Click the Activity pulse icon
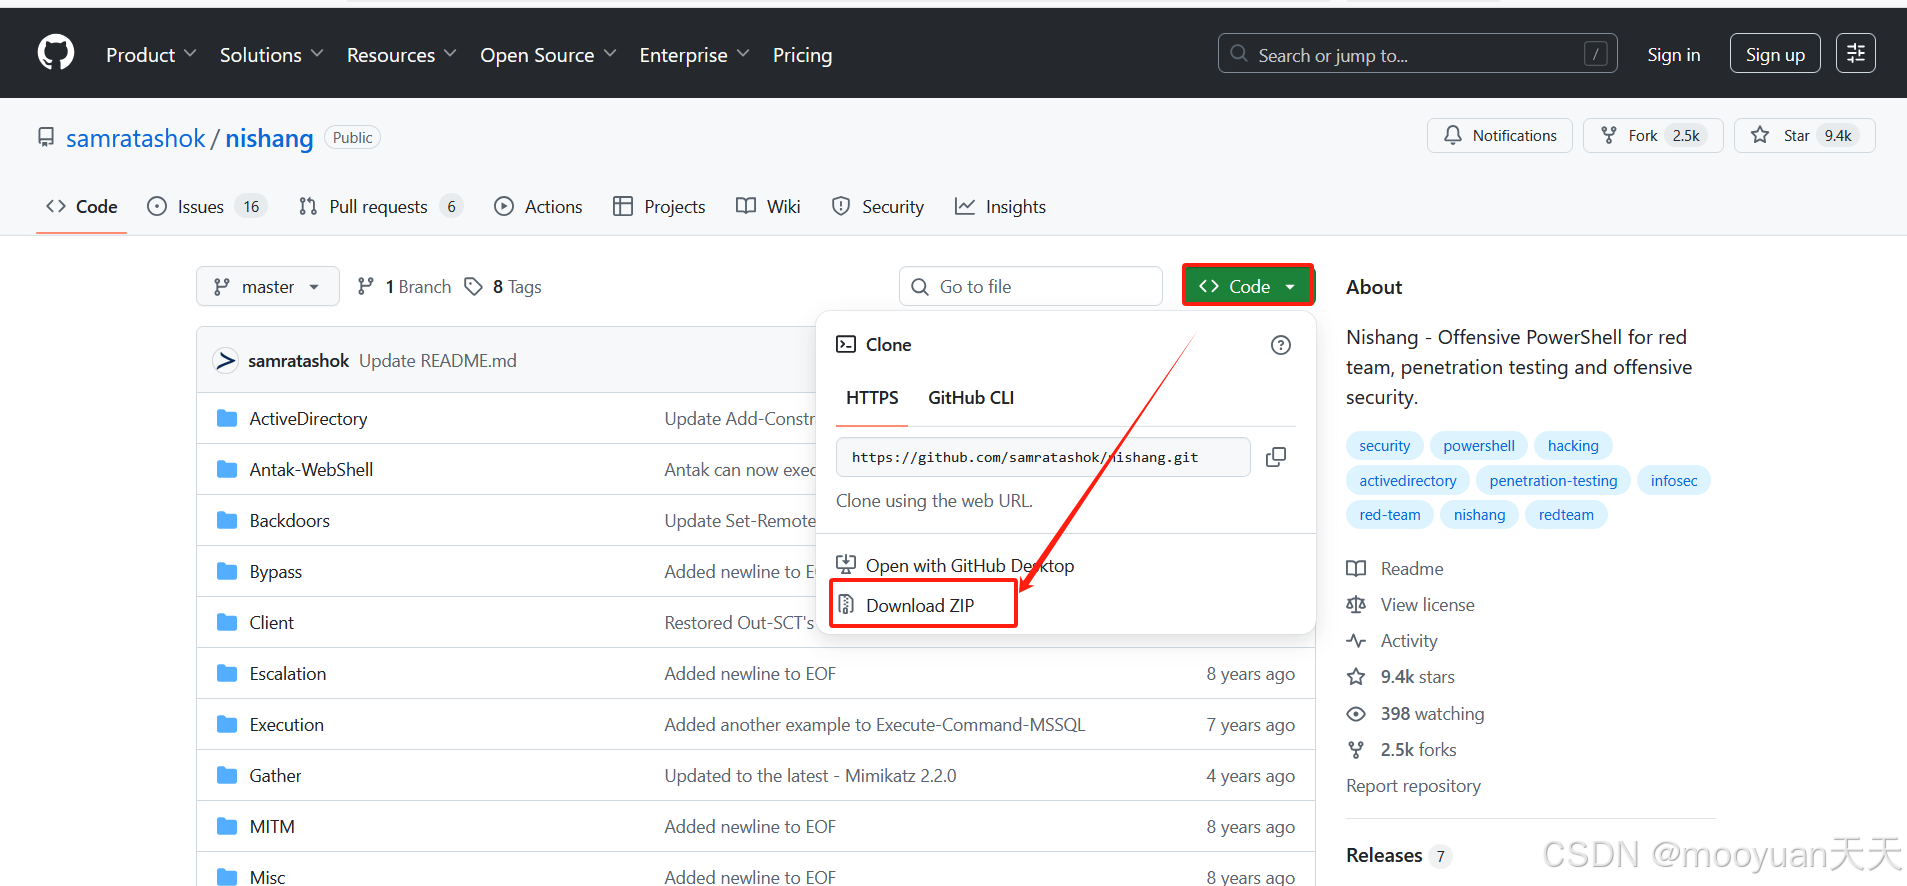This screenshot has height=886, width=1907. pyautogui.click(x=1356, y=641)
